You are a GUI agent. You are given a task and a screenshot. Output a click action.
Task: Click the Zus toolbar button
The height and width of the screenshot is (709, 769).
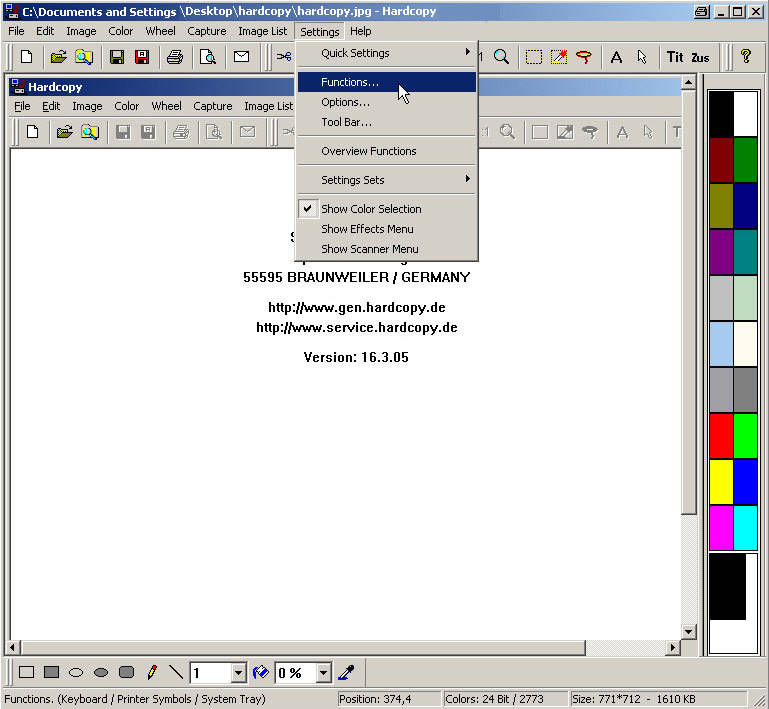click(x=700, y=57)
